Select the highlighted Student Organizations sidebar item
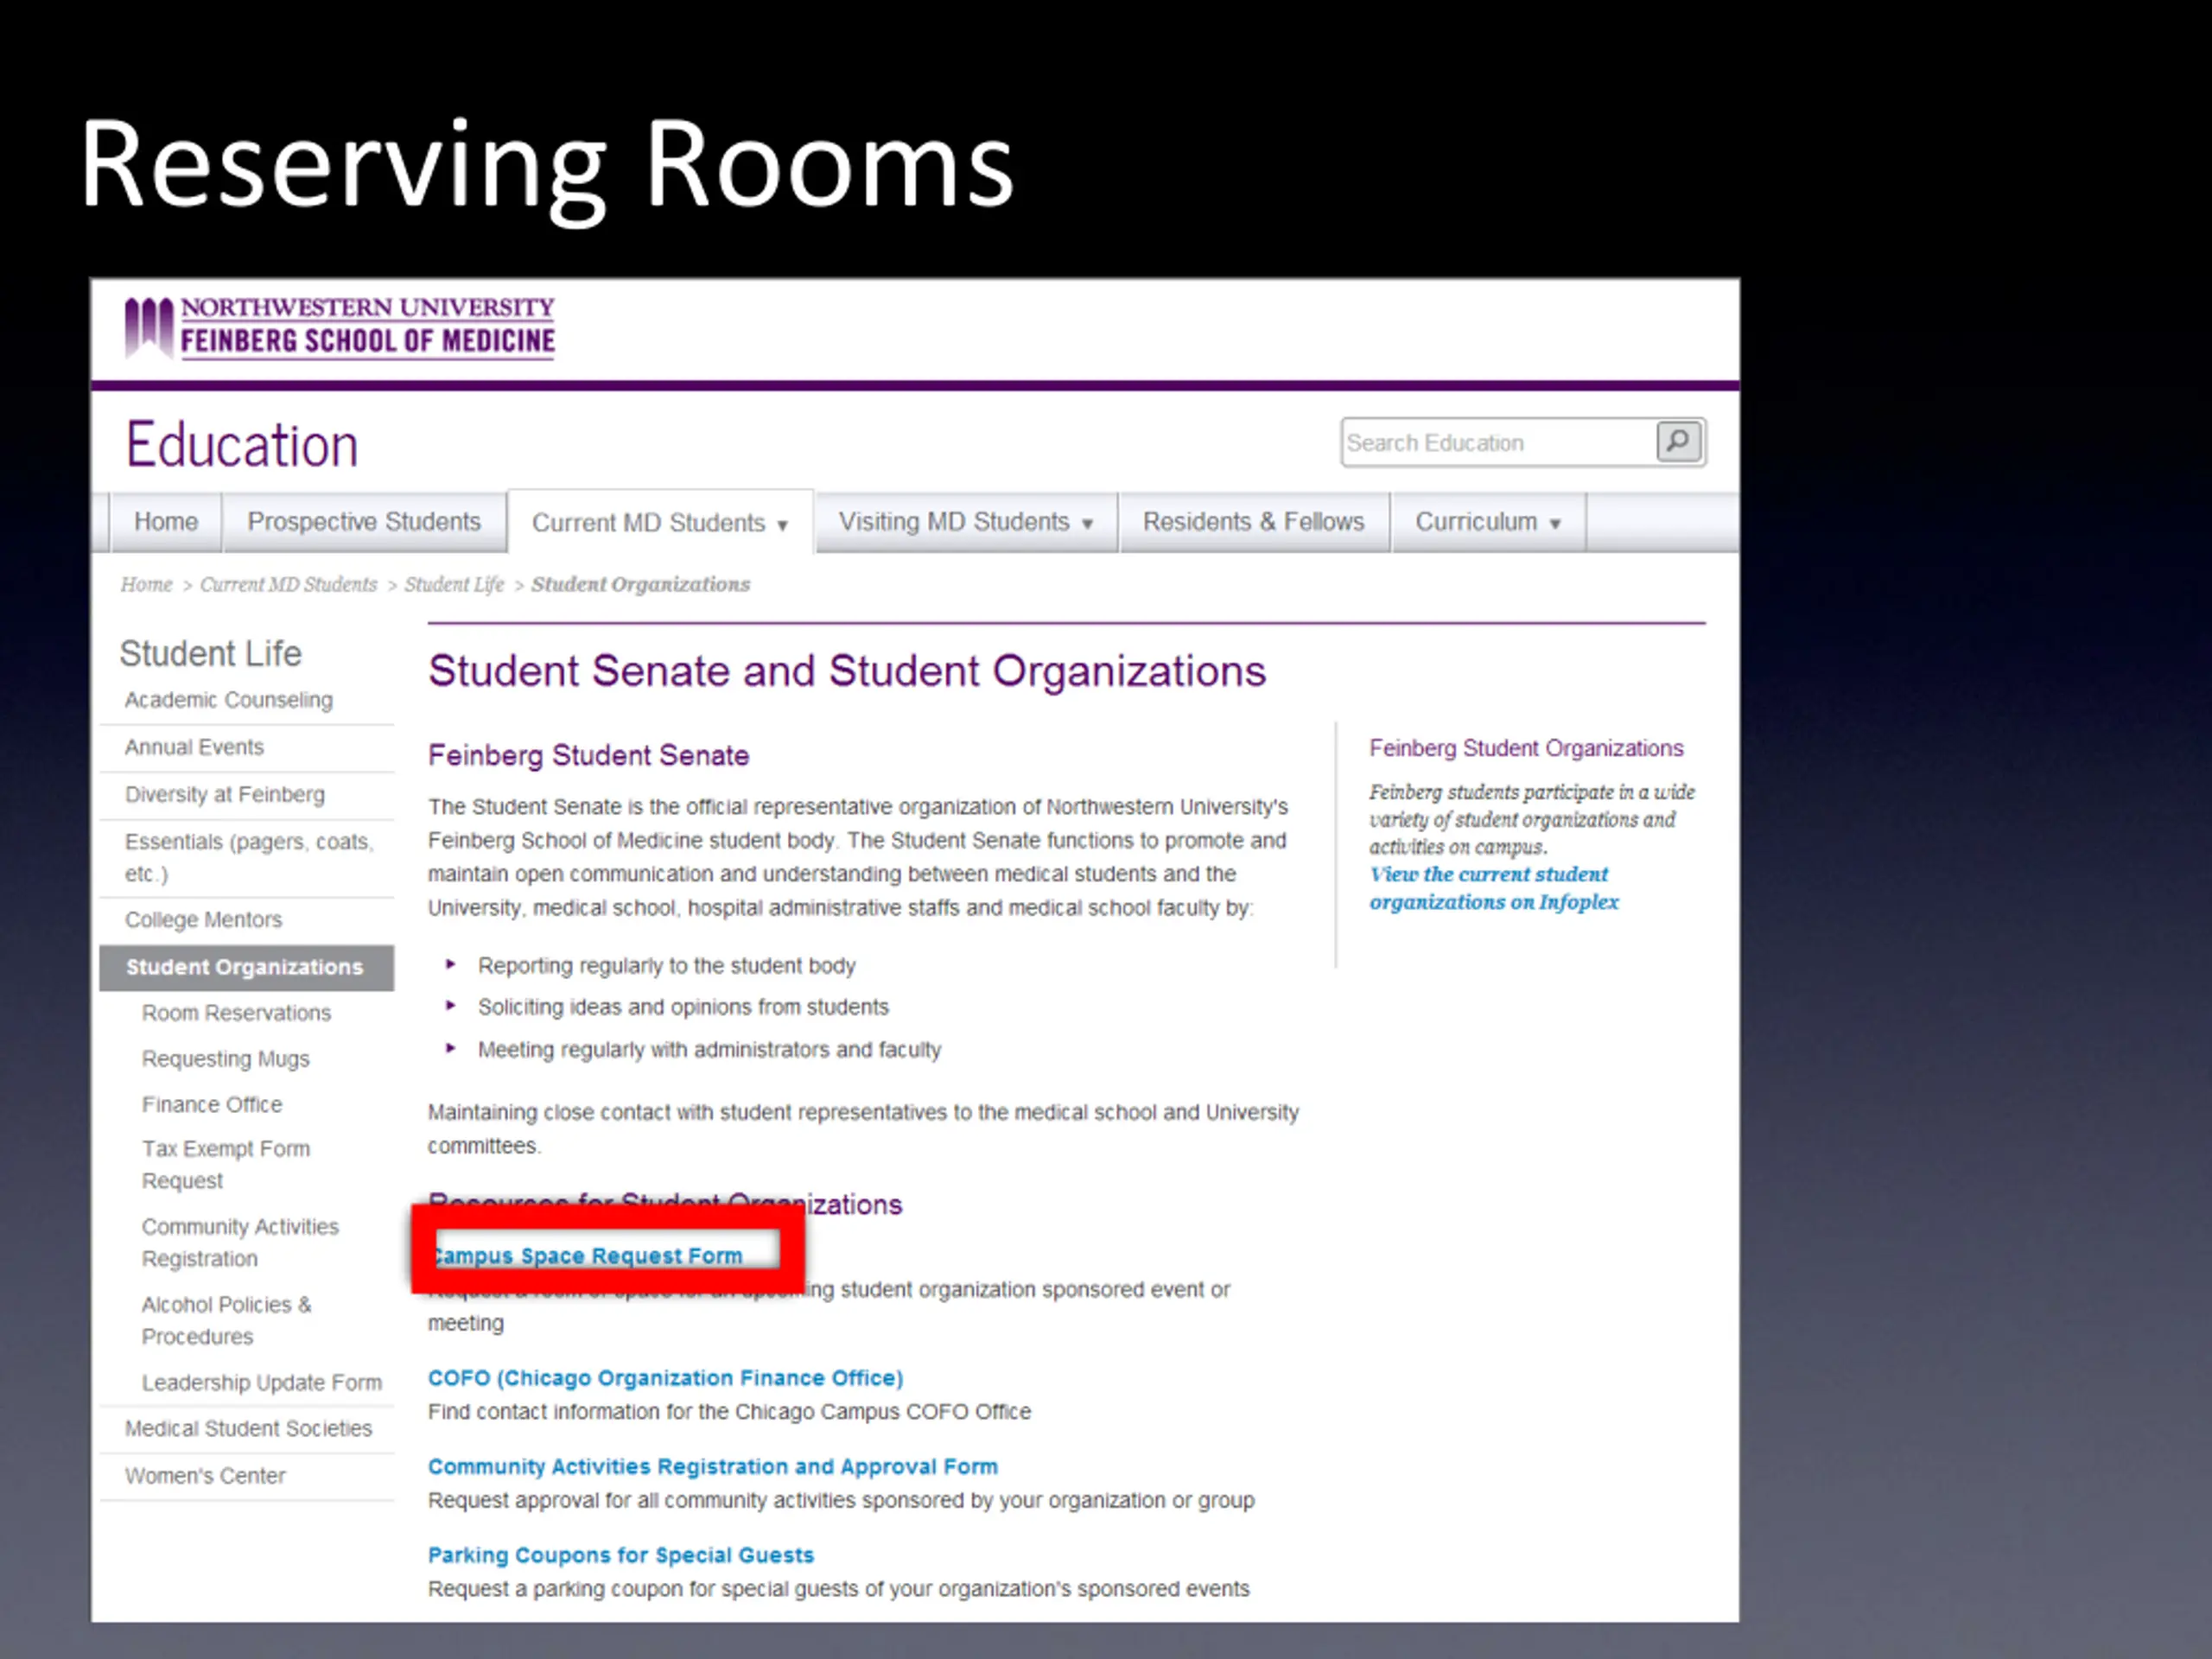2212x1659 pixels. pos(246,967)
